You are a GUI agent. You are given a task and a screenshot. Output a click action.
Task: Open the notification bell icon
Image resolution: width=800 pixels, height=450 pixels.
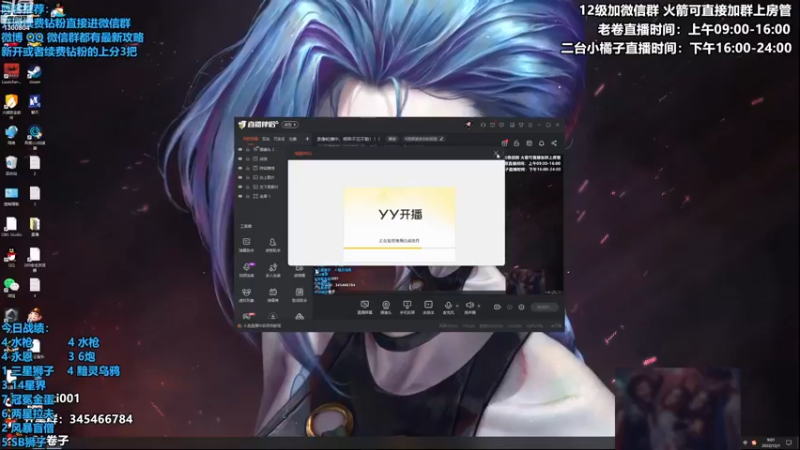(541, 143)
